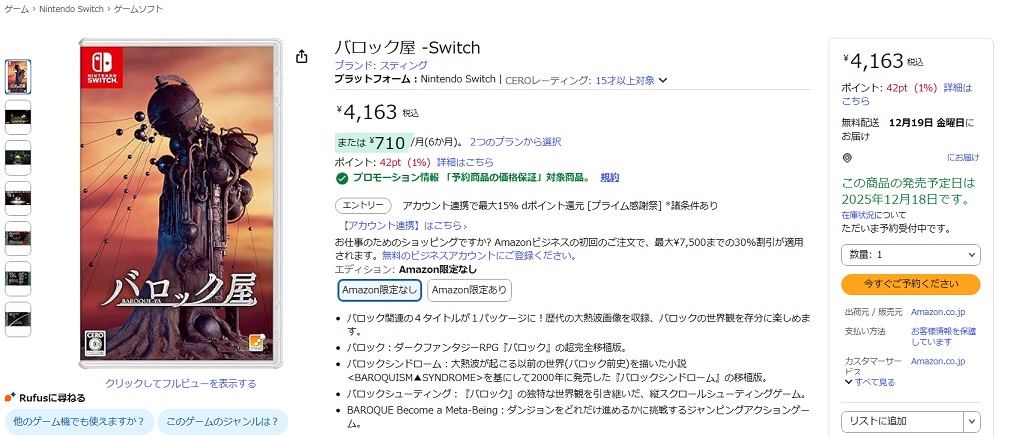Select Amazon限定なし edition option
This screenshot has width=1019, height=437.
click(379, 290)
